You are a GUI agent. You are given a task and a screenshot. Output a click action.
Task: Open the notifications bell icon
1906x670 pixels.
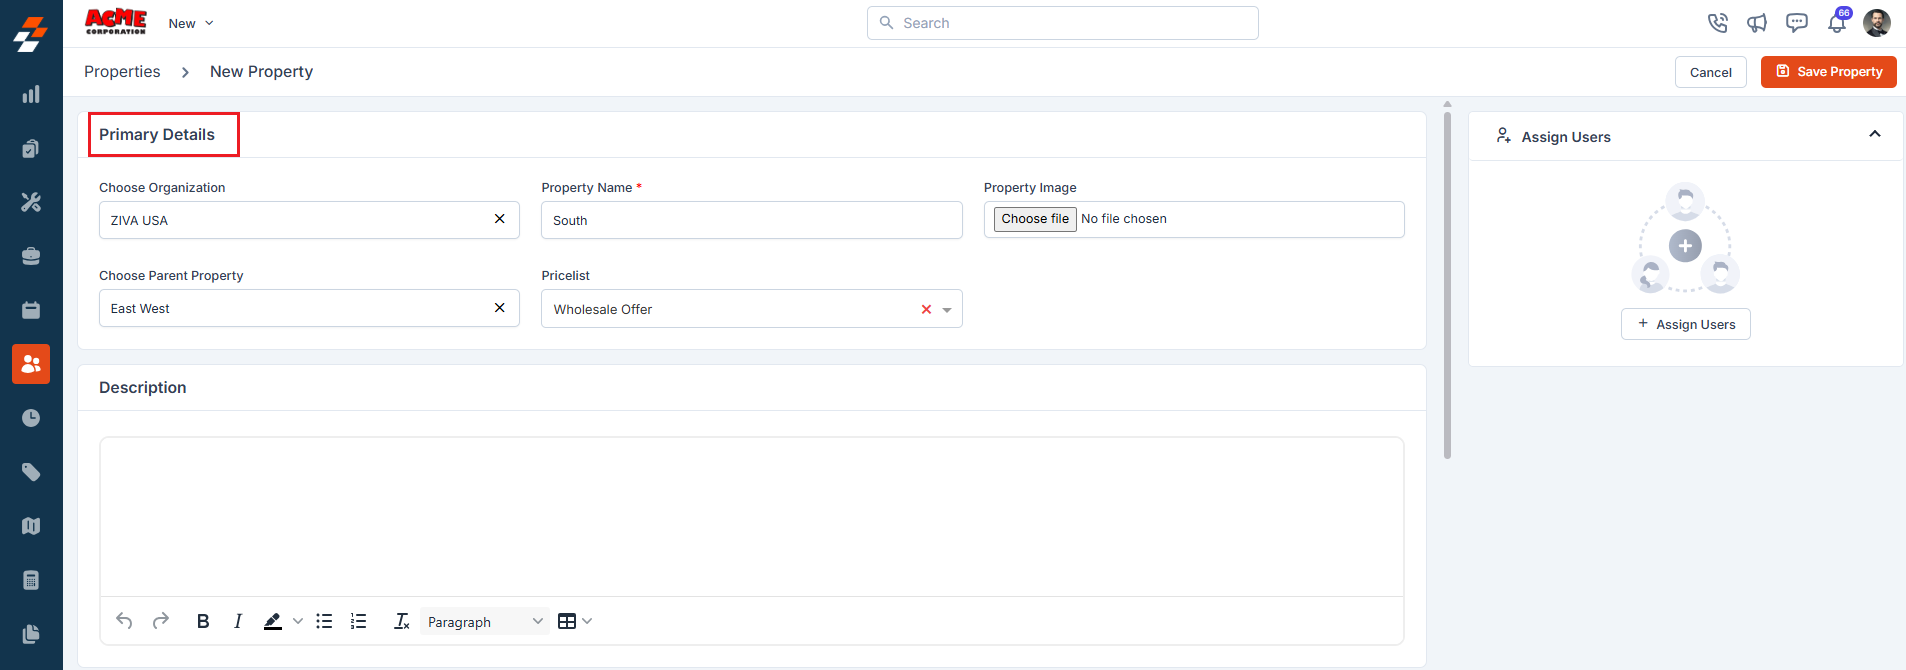[x=1837, y=23]
